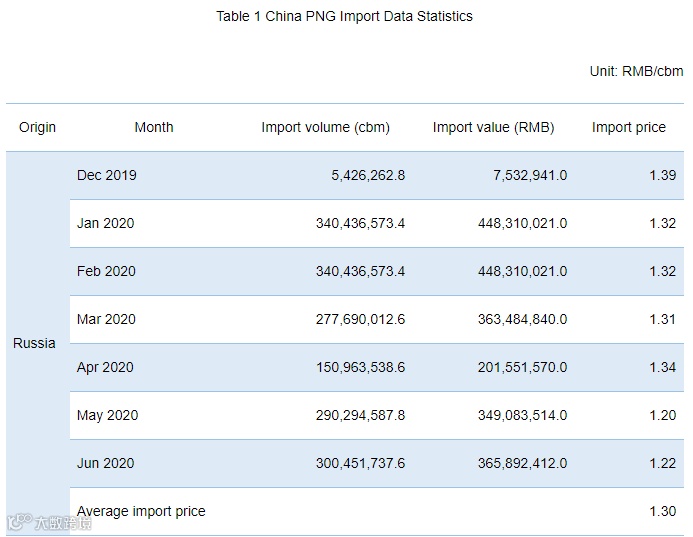Click the 'Import price' column header
Viewport: 693px width, 537px height.
pos(628,127)
